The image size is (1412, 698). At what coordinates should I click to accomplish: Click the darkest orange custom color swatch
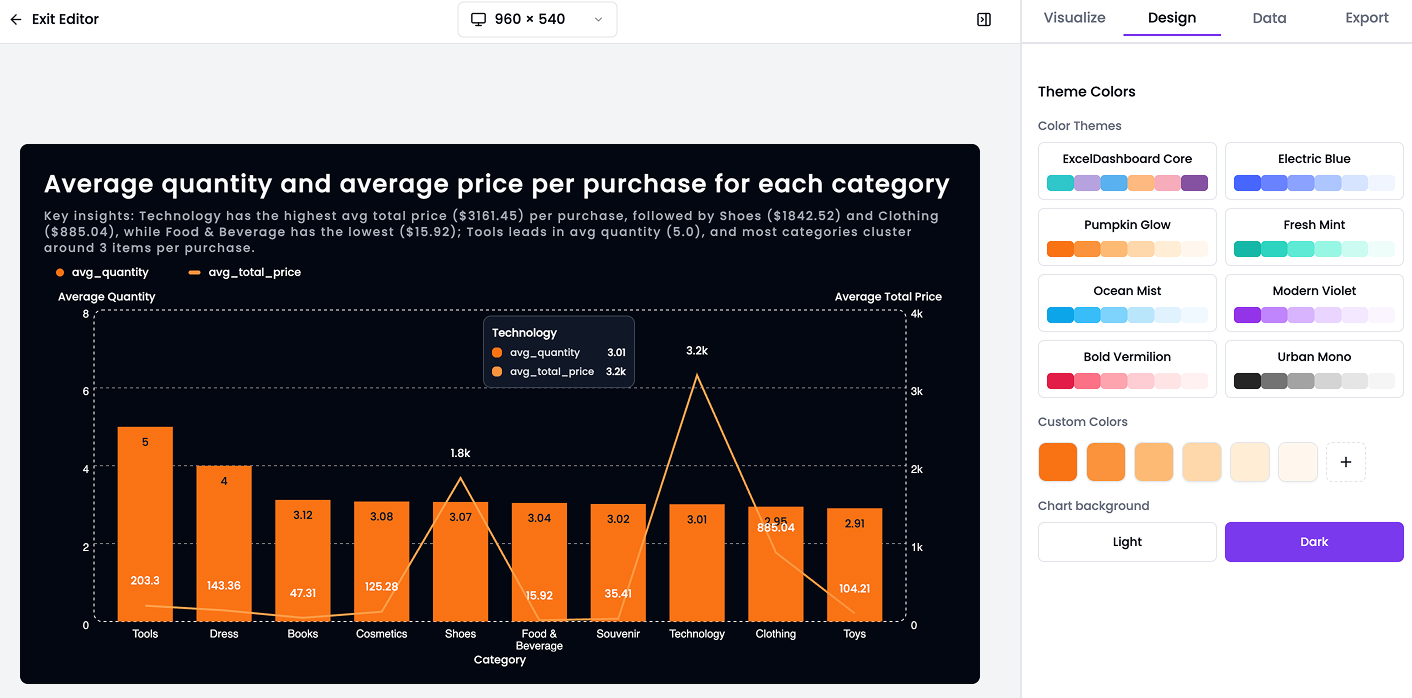1057,461
